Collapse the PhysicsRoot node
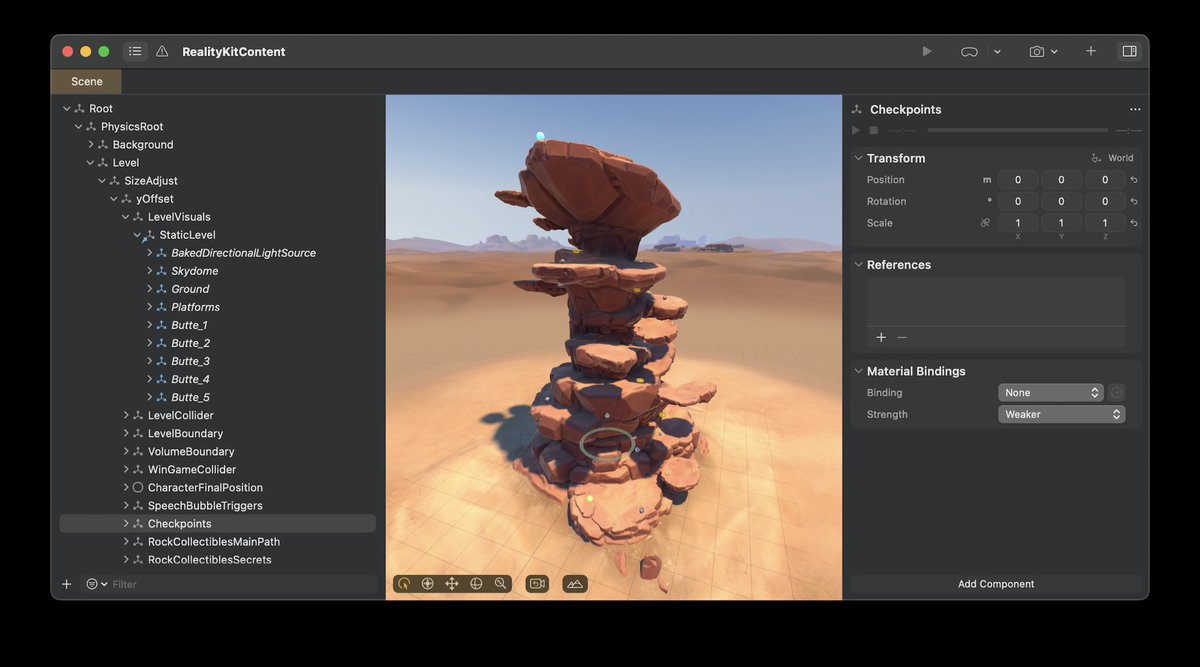1200x667 pixels. click(79, 127)
